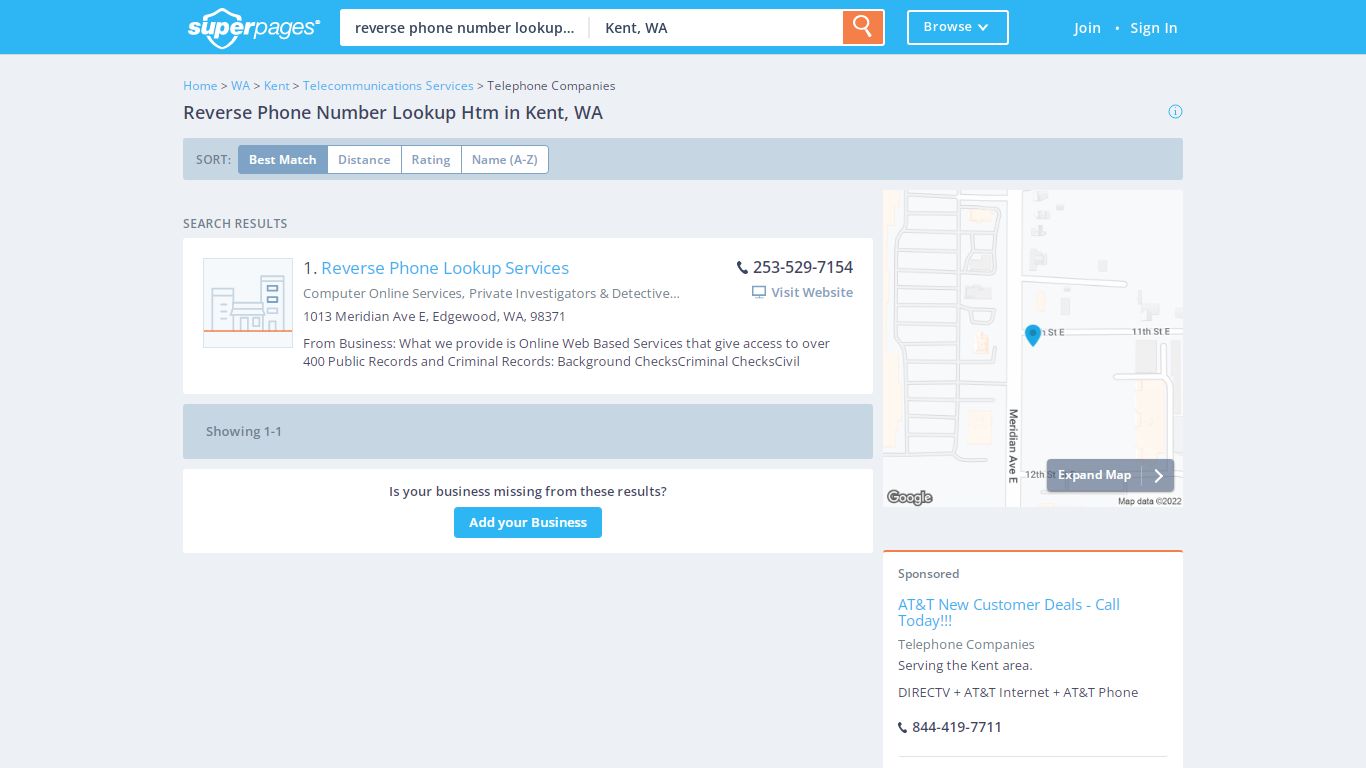Click the page heading Reverse Phone Number Lookup

click(393, 113)
